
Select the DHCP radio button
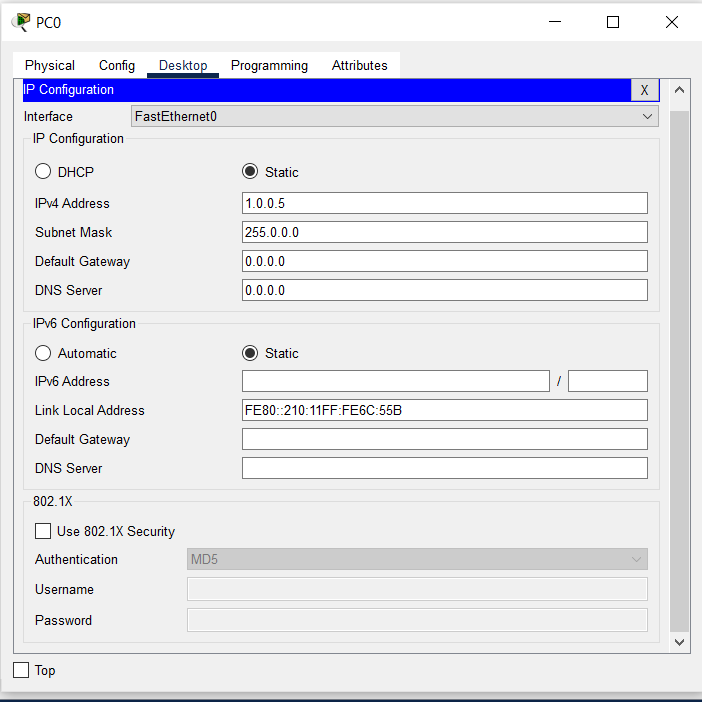click(x=43, y=172)
